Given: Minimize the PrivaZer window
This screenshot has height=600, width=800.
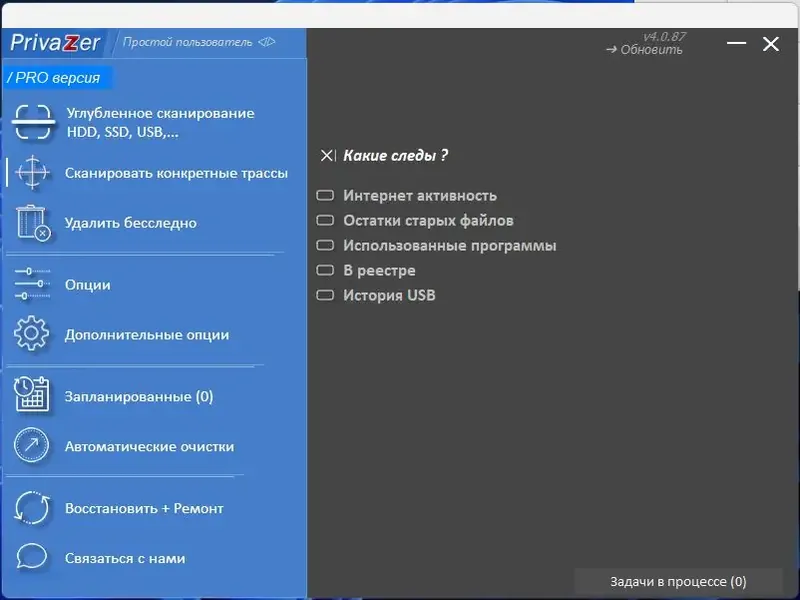Looking at the screenshot, I should (736, 43).
